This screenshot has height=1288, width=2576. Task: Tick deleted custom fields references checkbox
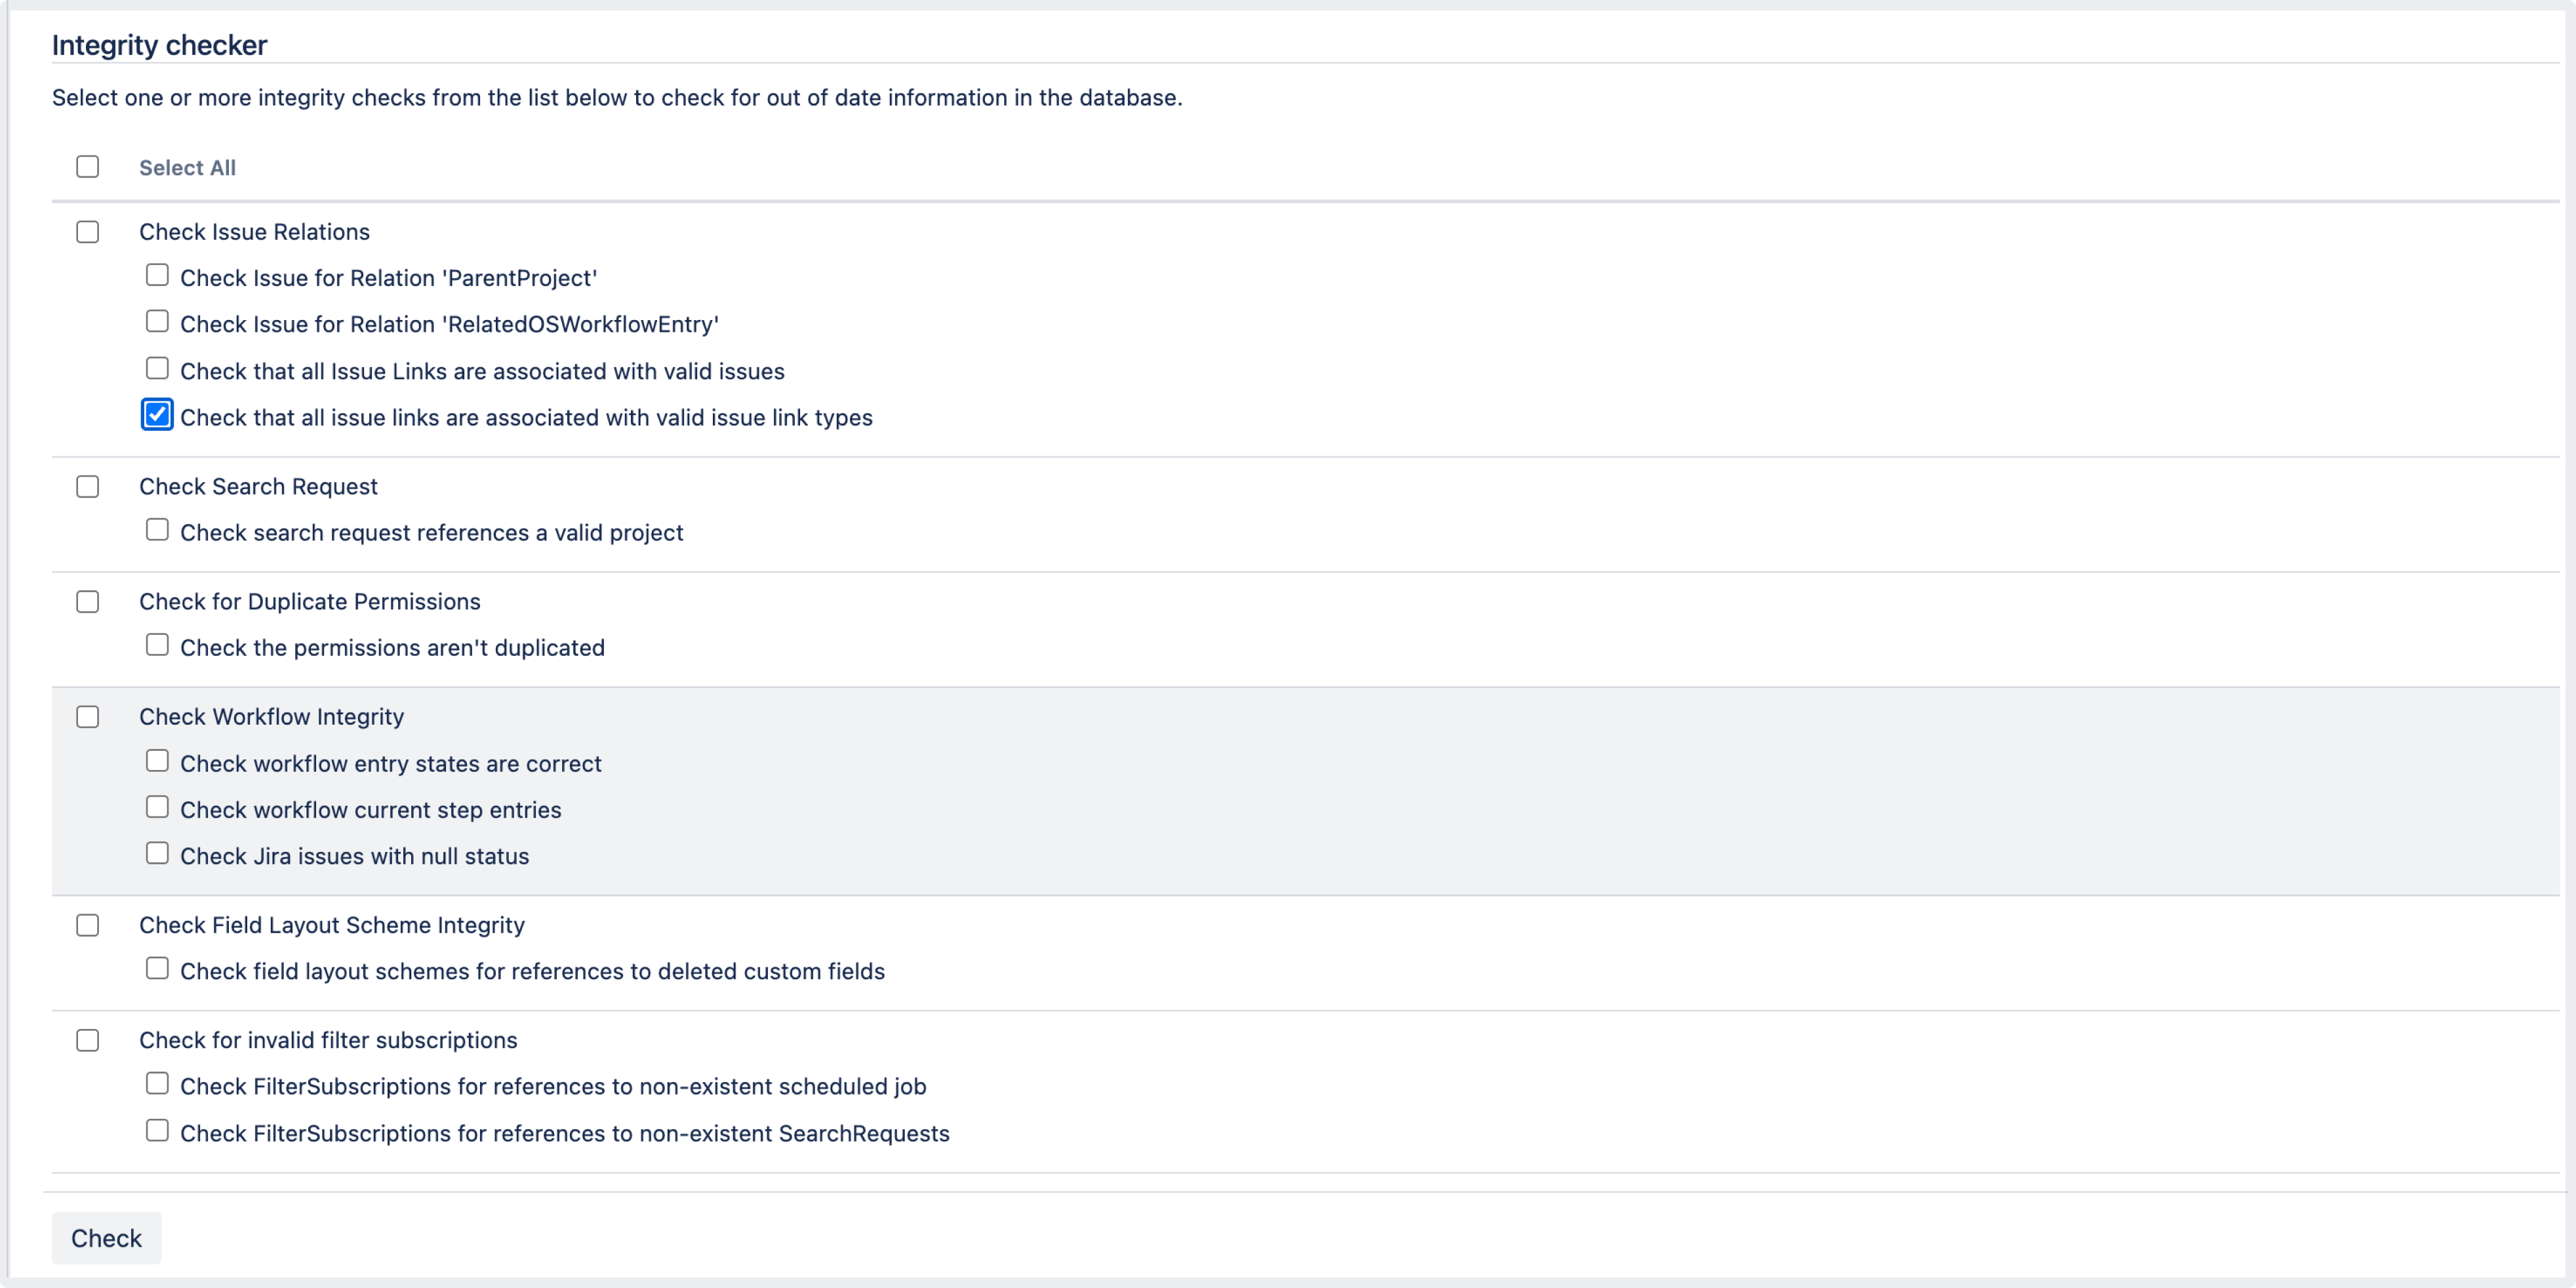[157, 968]
